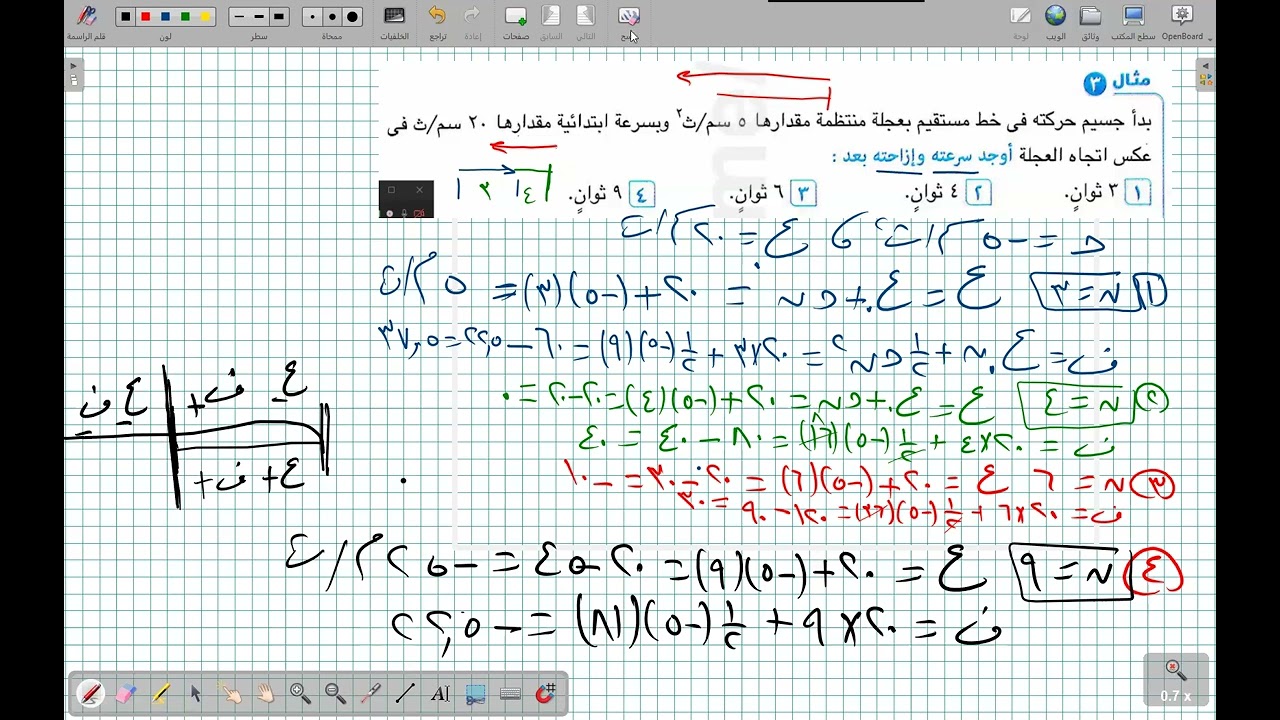1280x720 pixels.
Task: Select the yellow pen color
Action: [x=206, y=17]
